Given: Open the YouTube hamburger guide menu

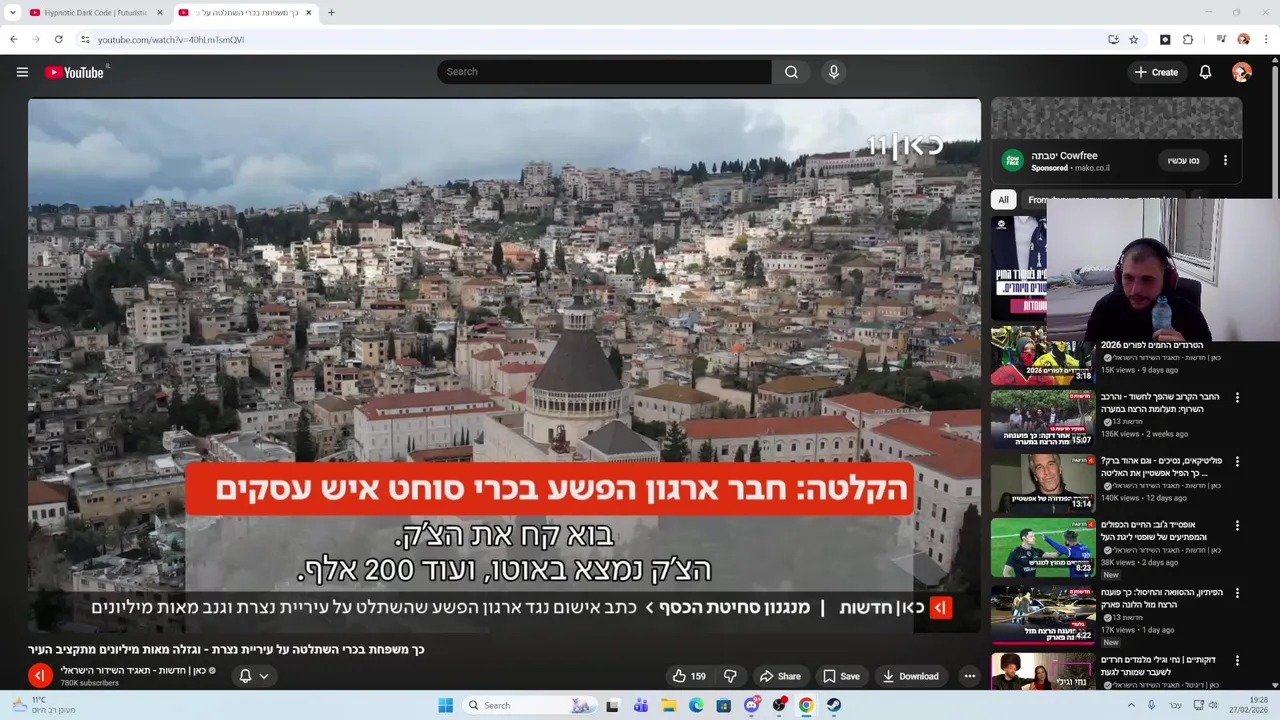Looking at the screenshot, I should (22, 72).
